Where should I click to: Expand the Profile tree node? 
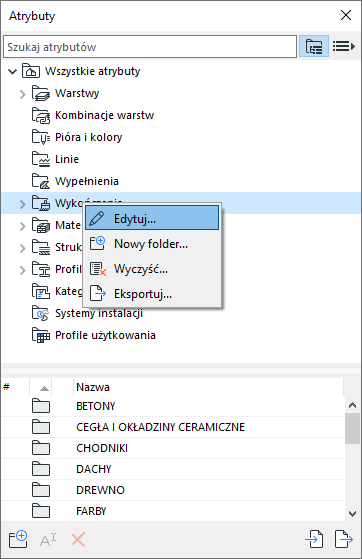pos(22,270)
